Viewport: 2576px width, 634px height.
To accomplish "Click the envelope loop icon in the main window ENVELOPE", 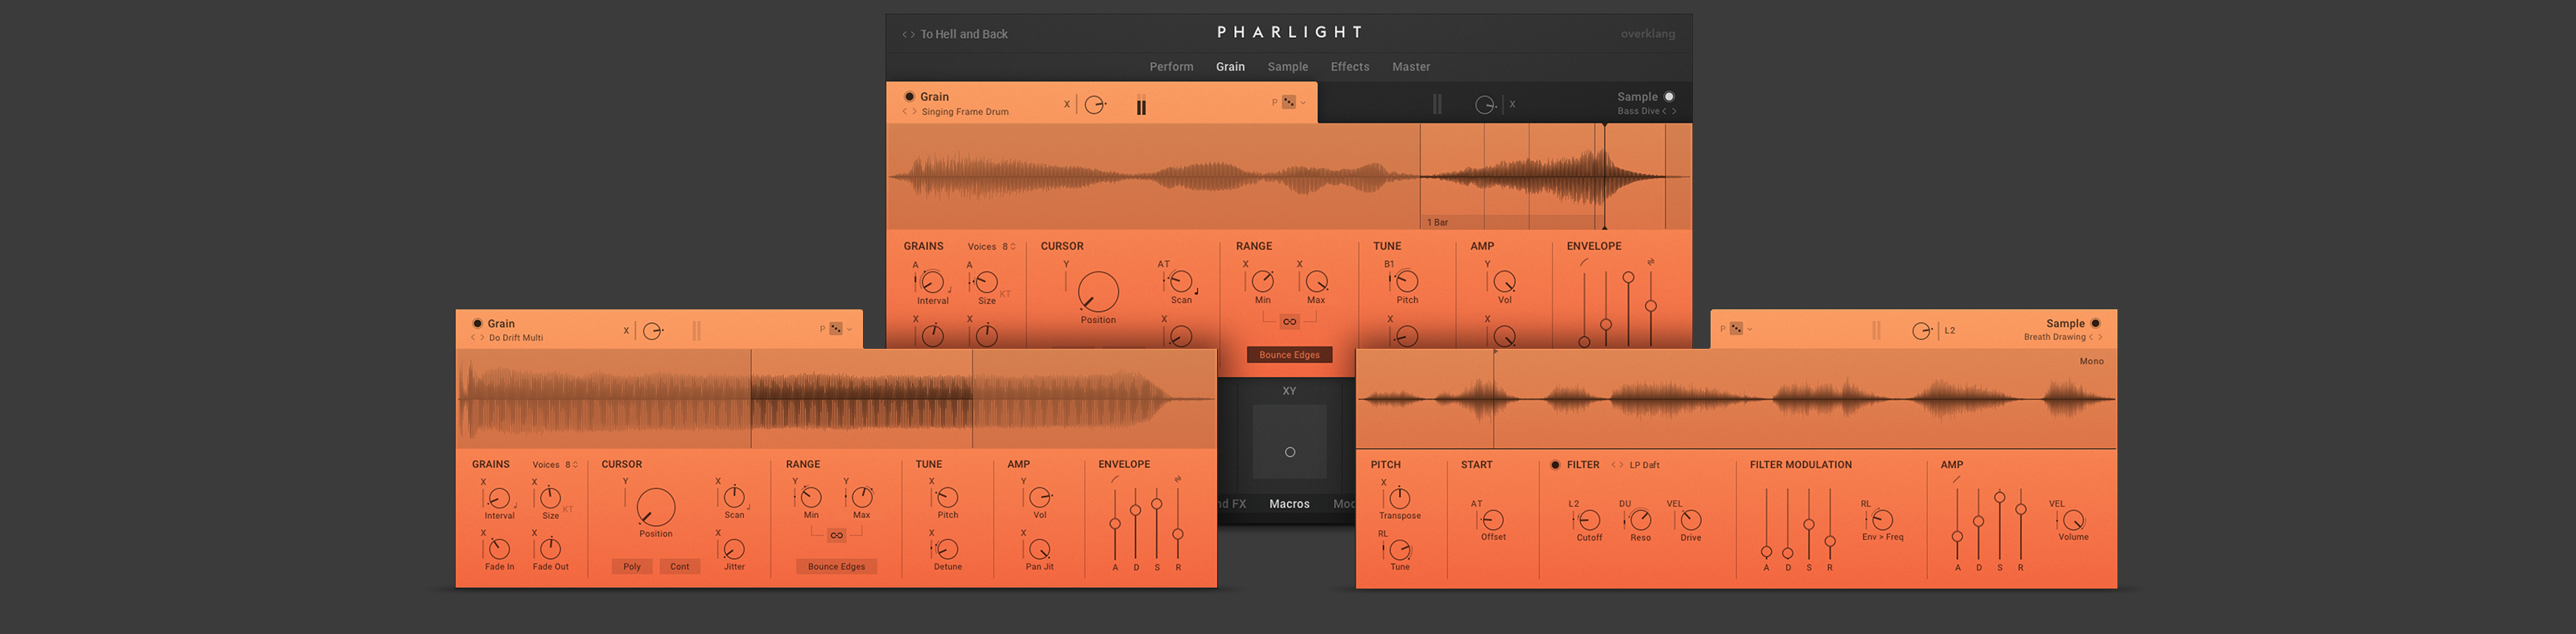I will pyautogui.click(x=1651, y=263).
